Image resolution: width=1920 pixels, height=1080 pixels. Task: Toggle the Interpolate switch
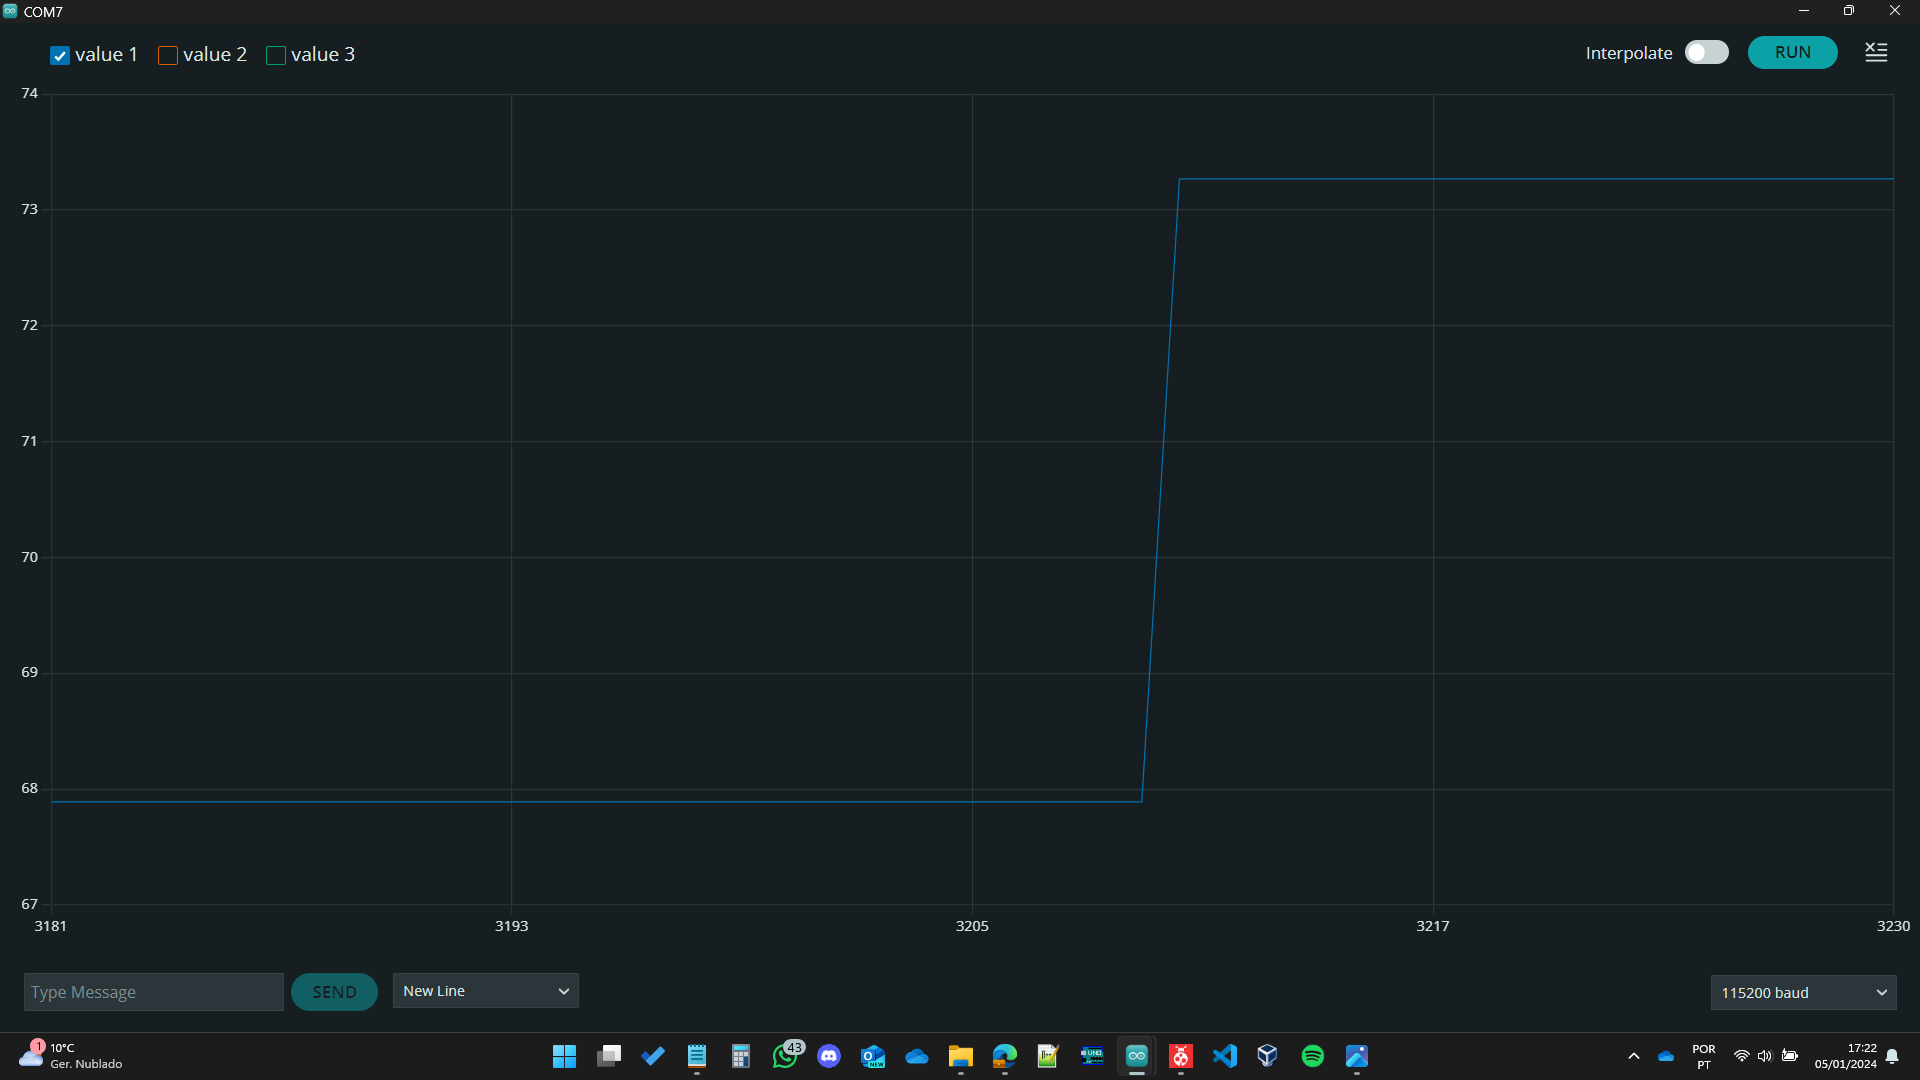click(1706, 53)
